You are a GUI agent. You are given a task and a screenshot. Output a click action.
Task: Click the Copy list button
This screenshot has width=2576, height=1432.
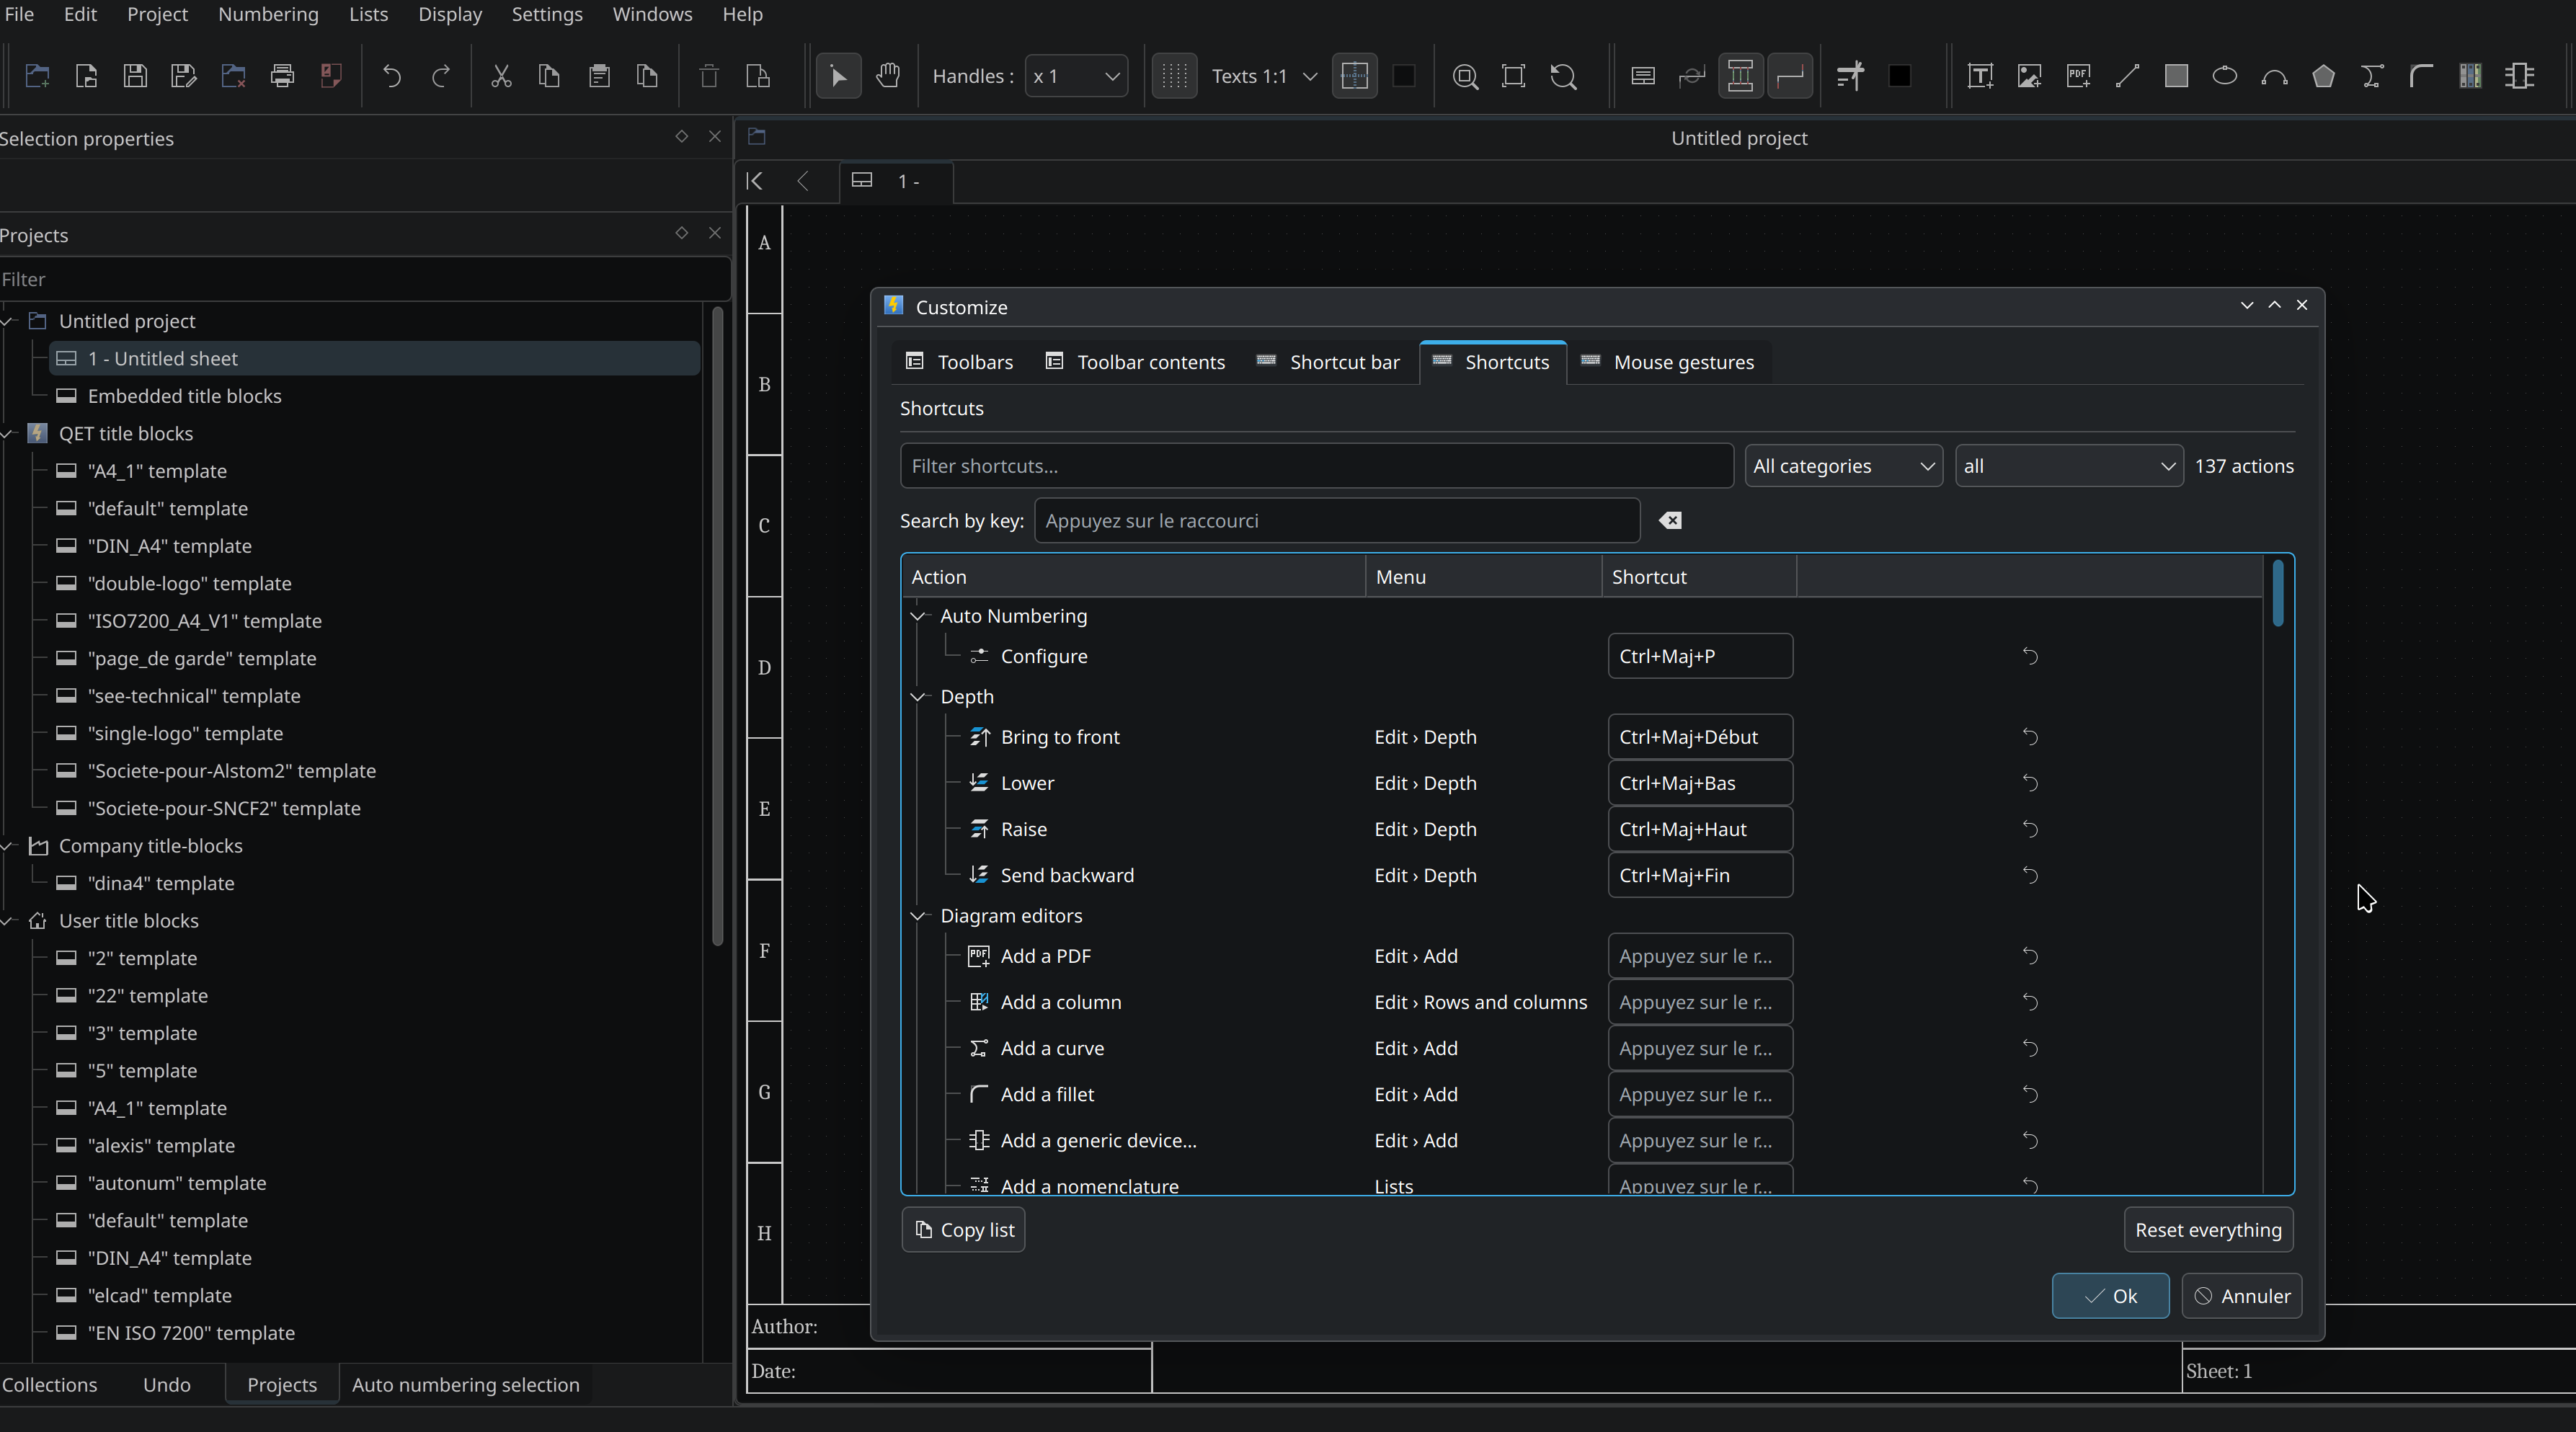click(x=964, y=1230)
